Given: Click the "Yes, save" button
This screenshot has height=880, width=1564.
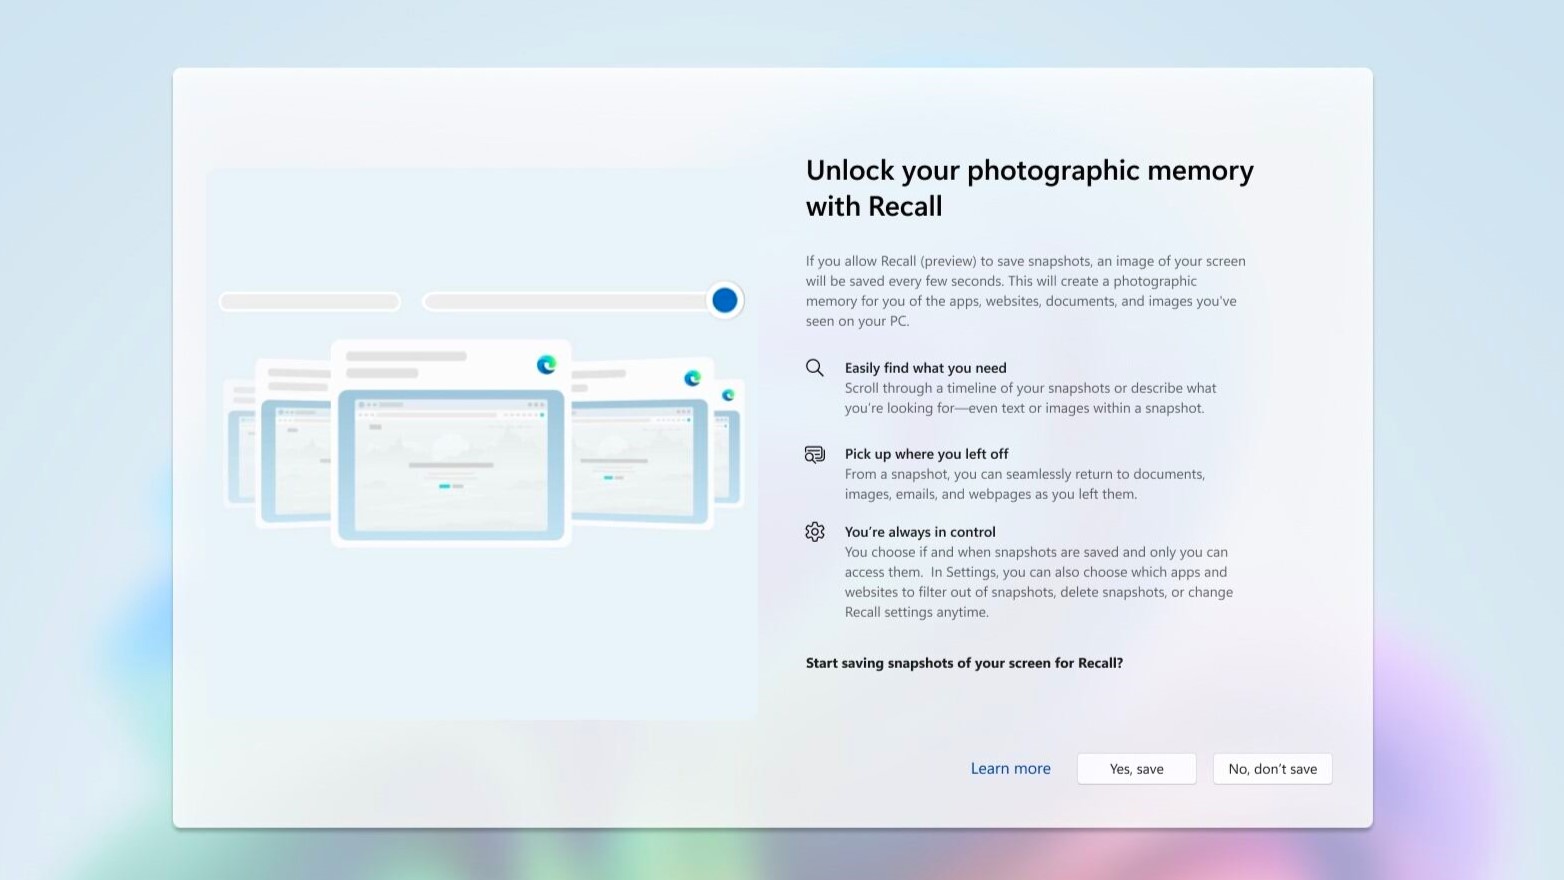Looking at the screenshot, I should [1136, 769].
